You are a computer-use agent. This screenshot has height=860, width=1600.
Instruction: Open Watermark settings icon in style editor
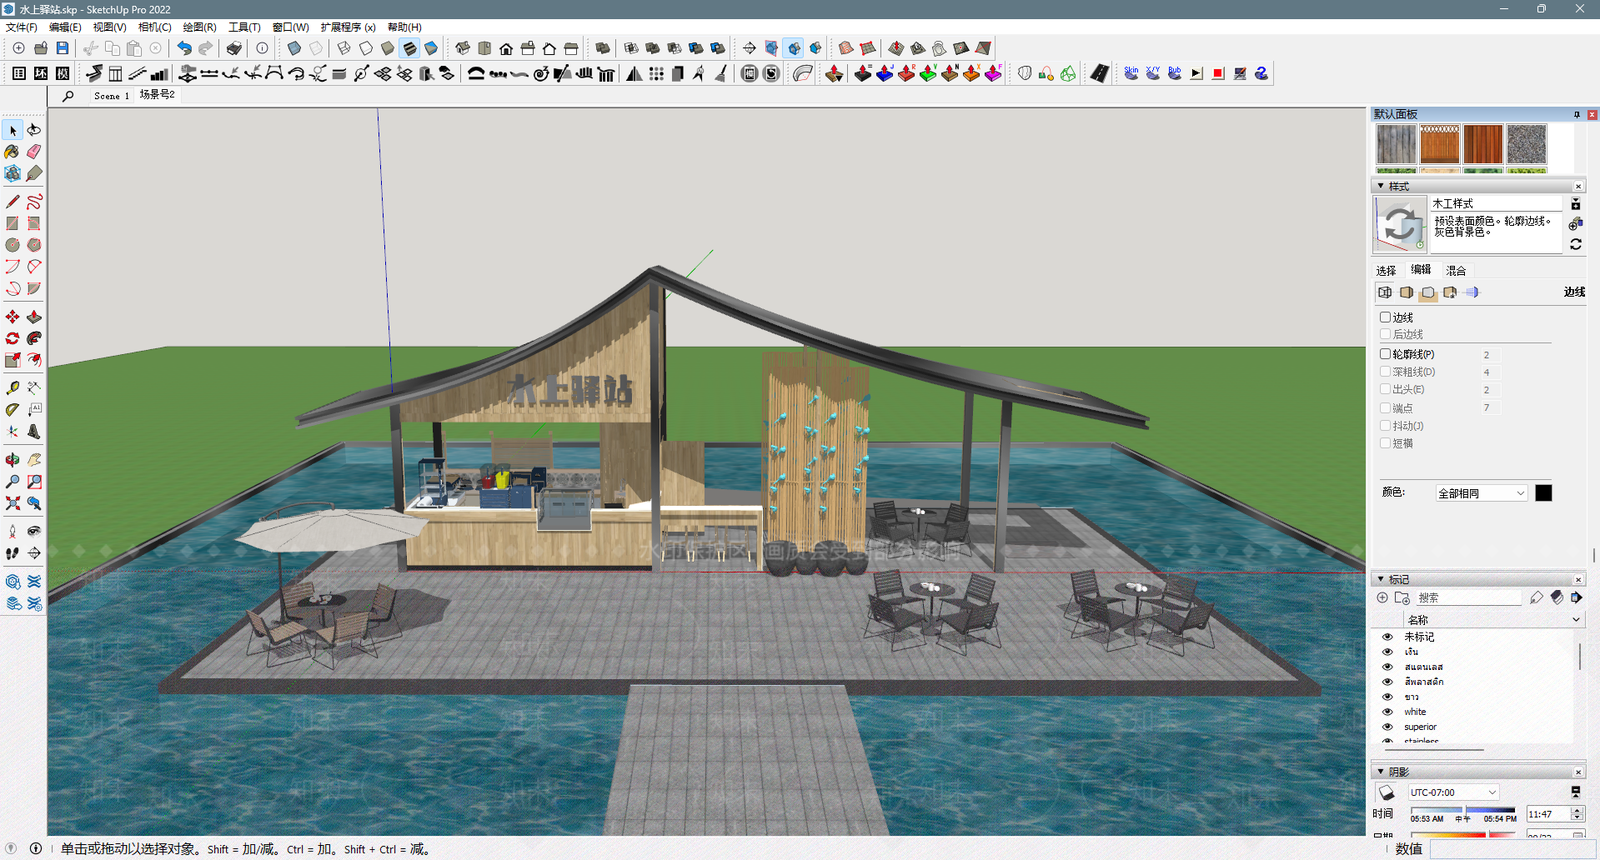[x=1450, y=293]
